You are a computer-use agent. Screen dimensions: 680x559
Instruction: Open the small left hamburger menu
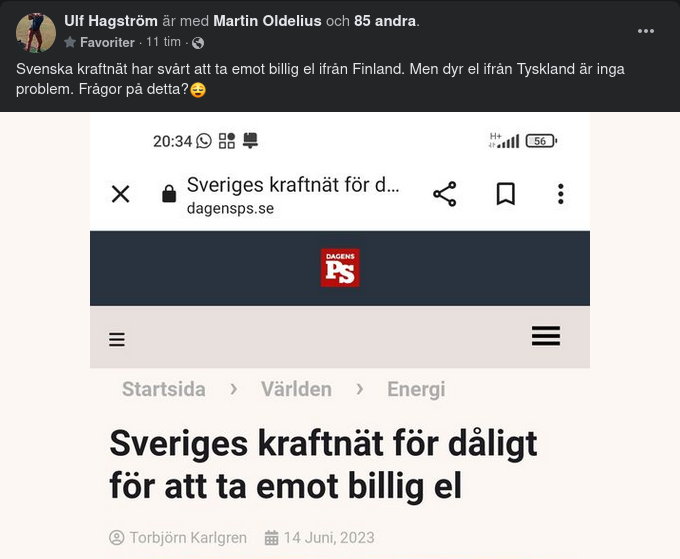(x=117, y=340)
